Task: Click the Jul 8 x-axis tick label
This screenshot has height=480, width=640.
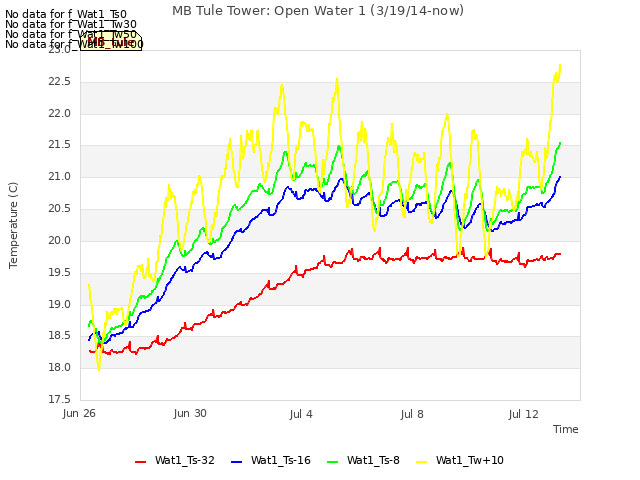Action: pyautogui.click(x=412, y=414)
